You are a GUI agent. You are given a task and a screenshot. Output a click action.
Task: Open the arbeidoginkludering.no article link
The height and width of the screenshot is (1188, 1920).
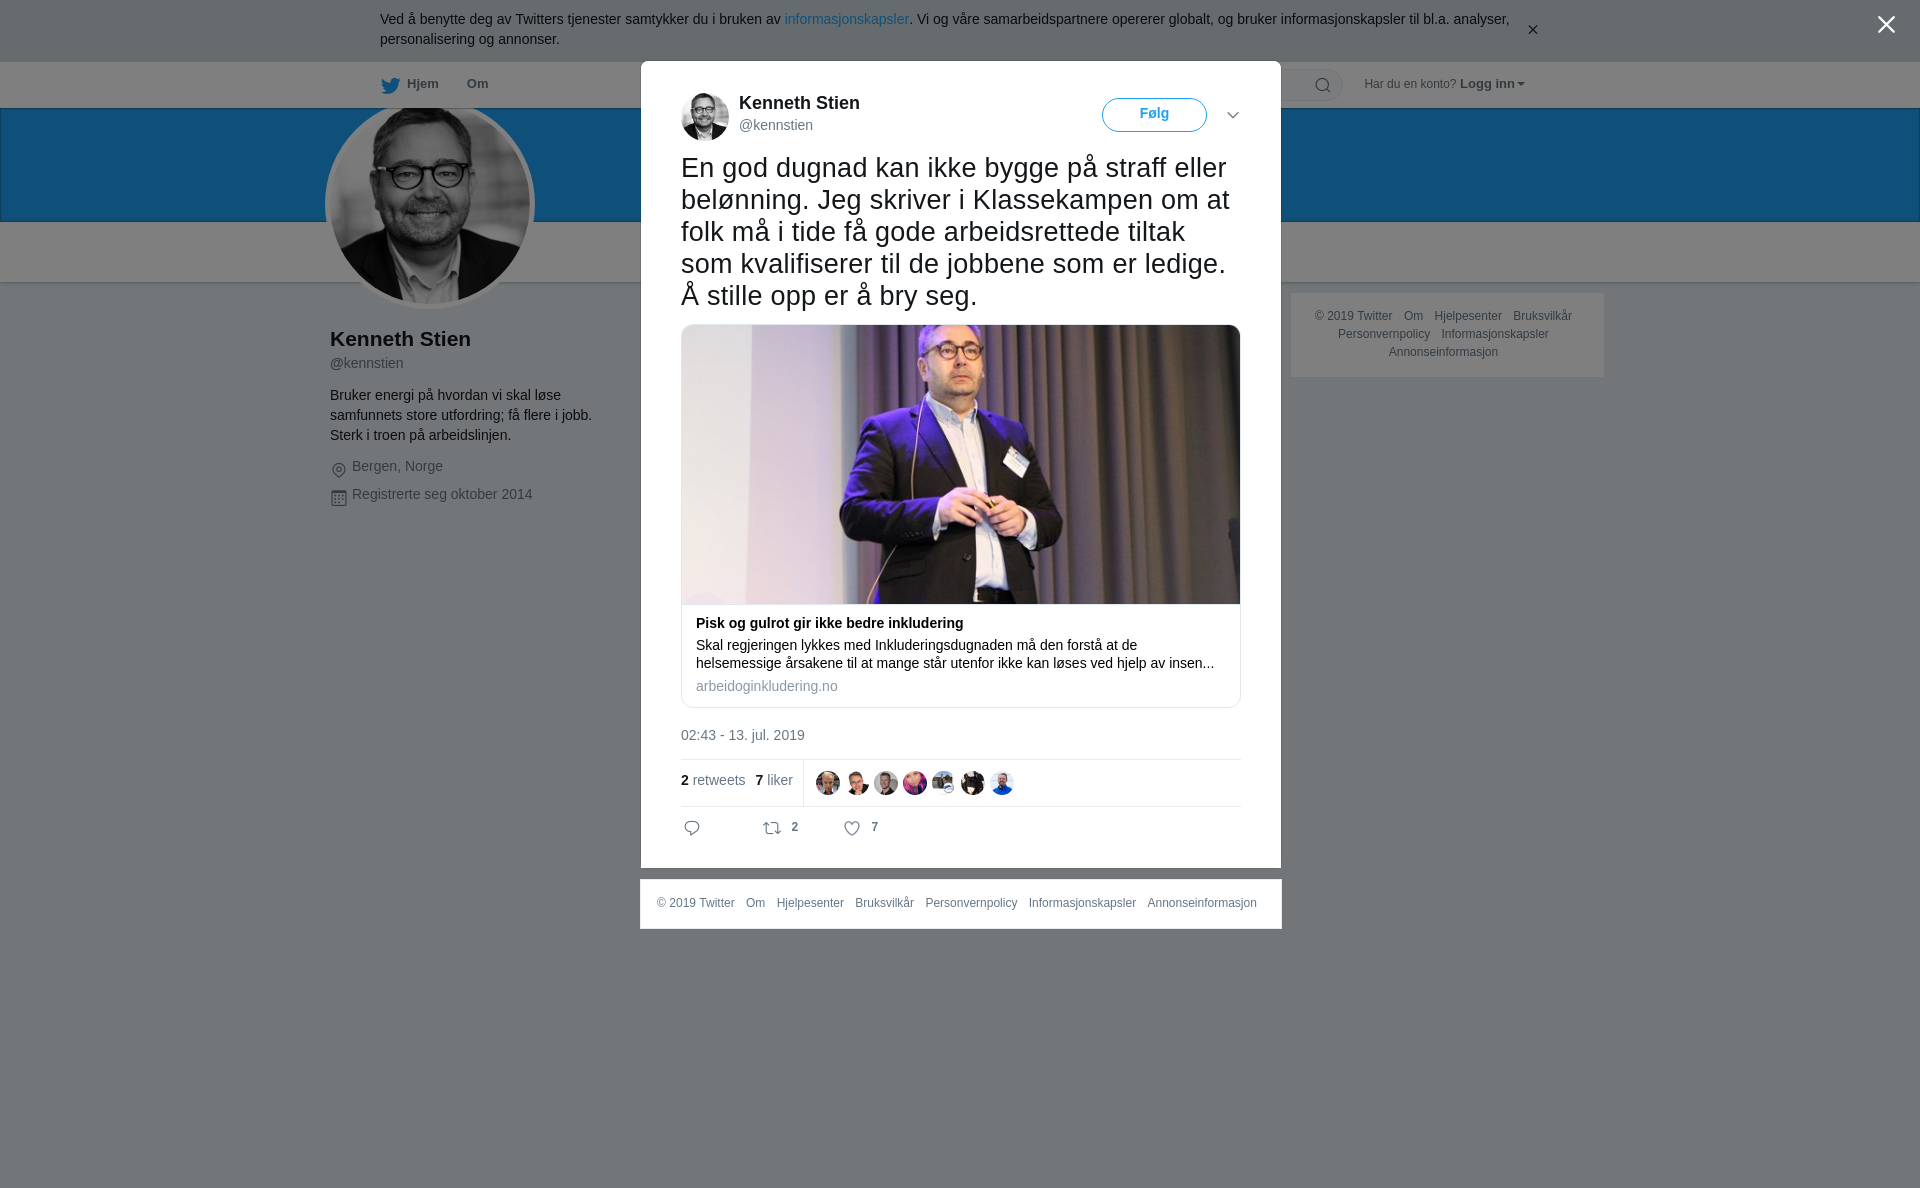767,686
